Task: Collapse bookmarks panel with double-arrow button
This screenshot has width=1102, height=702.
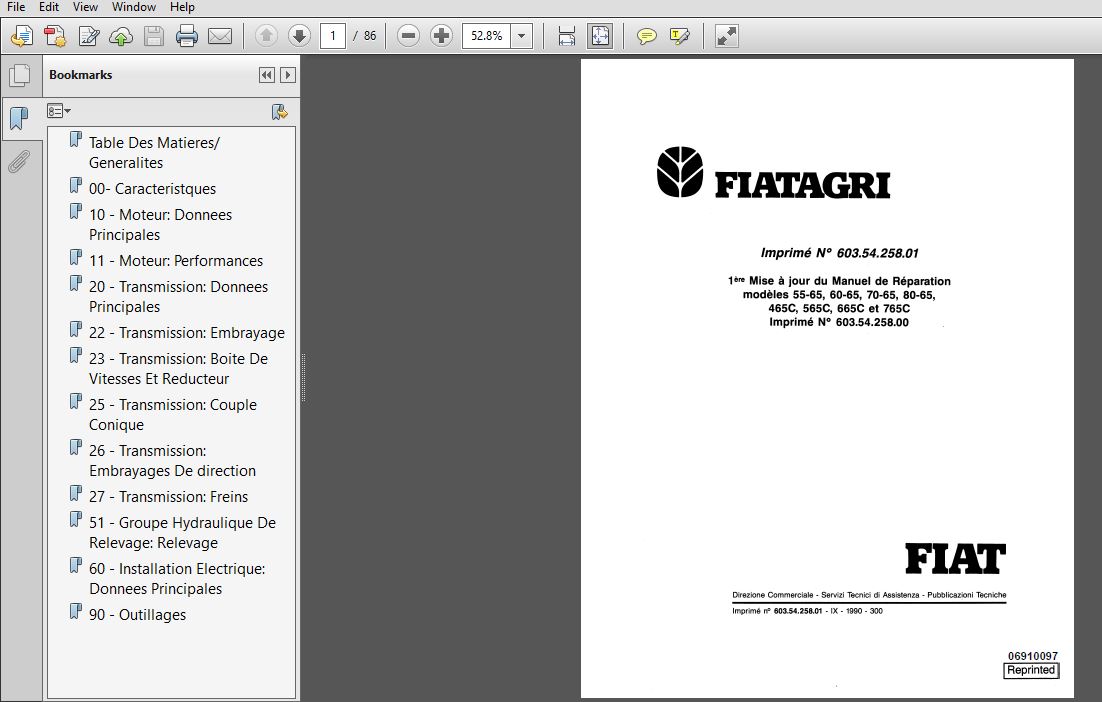Action: [266, 75]
